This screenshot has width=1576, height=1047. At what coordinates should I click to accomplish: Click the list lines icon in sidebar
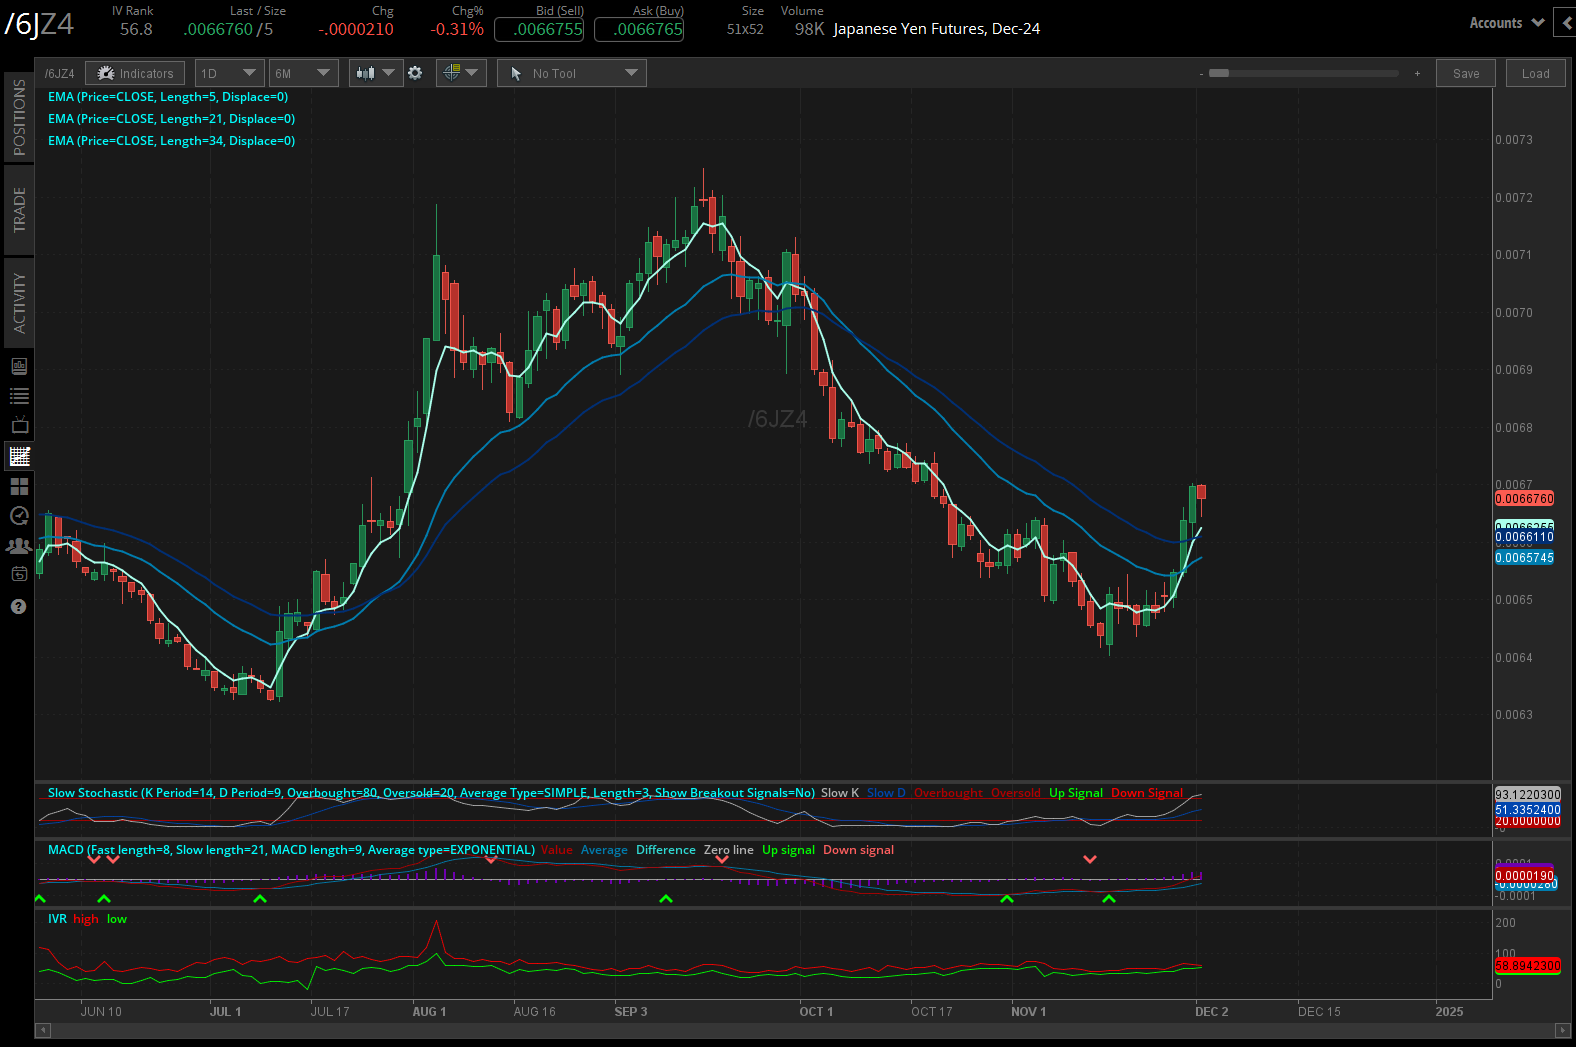coord(19,396)
